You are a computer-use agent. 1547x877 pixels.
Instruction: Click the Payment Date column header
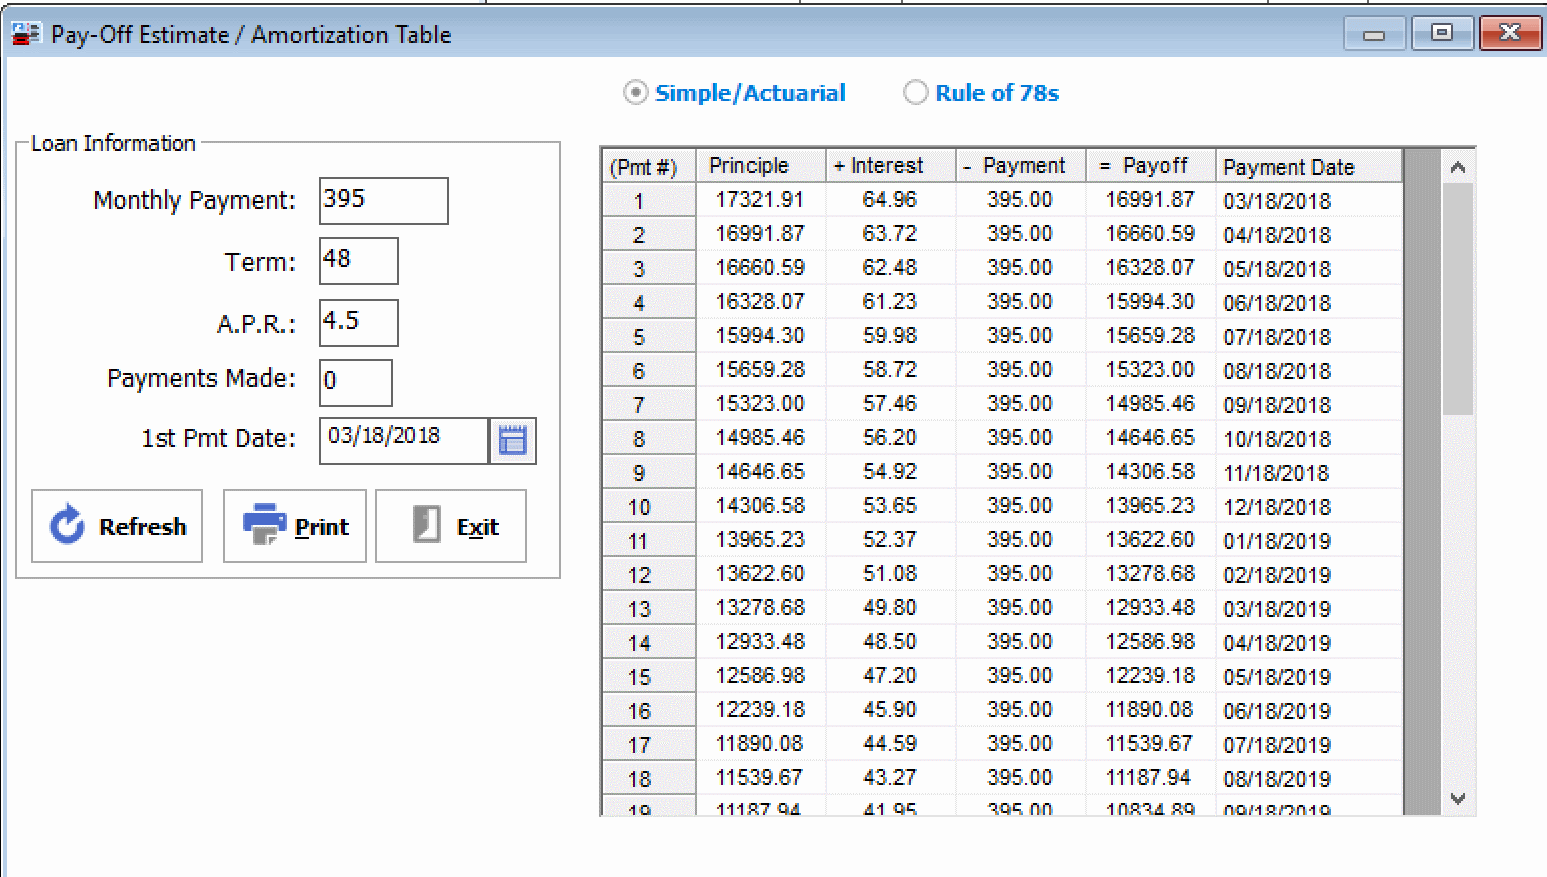[1308, 167]
